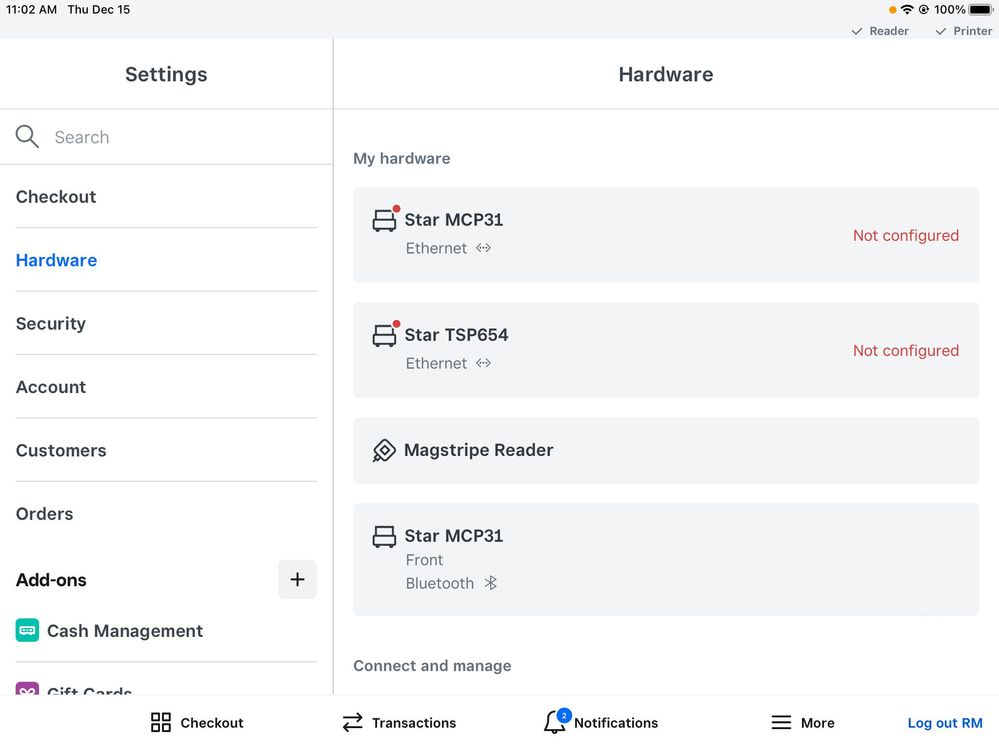Viewport: 999px width, 749px height.
Task: Open the Front Bluetooth Star MCP31 card
Action: click(x=666, y=559)
